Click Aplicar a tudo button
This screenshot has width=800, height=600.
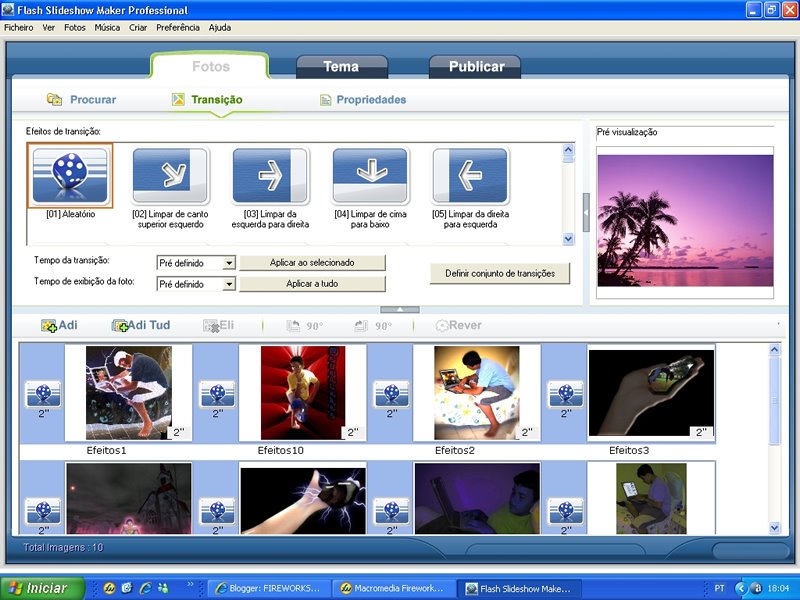click(312, 284)
